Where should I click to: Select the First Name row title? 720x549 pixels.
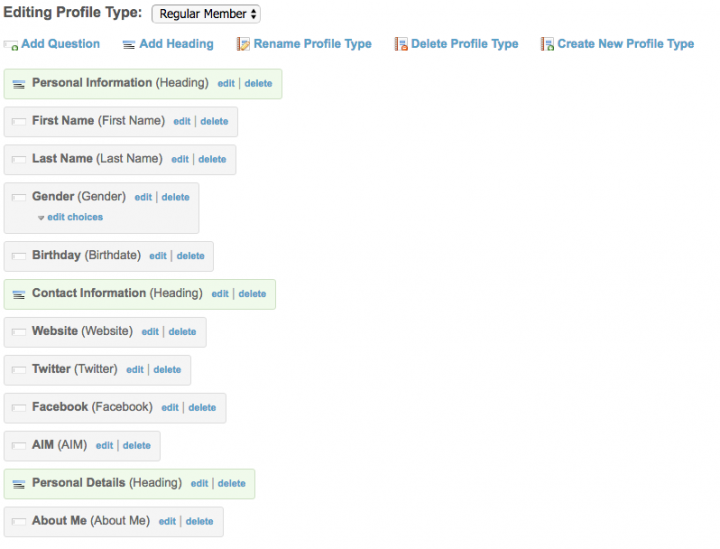tap(63, 121)
